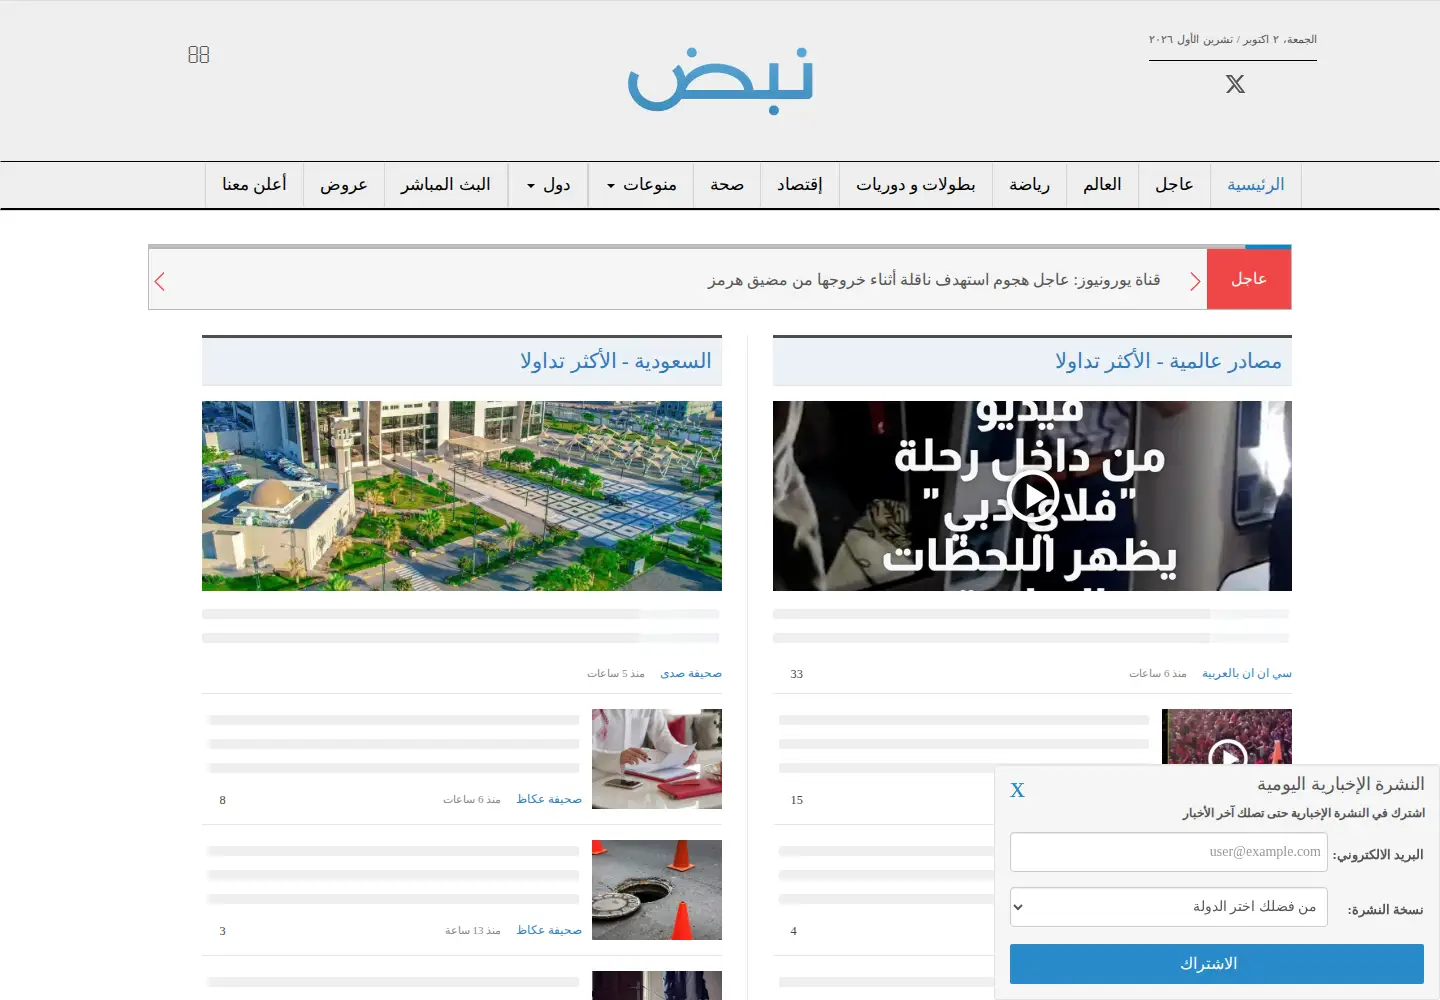This screenshot has width=1440, height=1000.
Task: Open the grid layout icon in header
Action: pyautogui.click(x=199, y=55)
